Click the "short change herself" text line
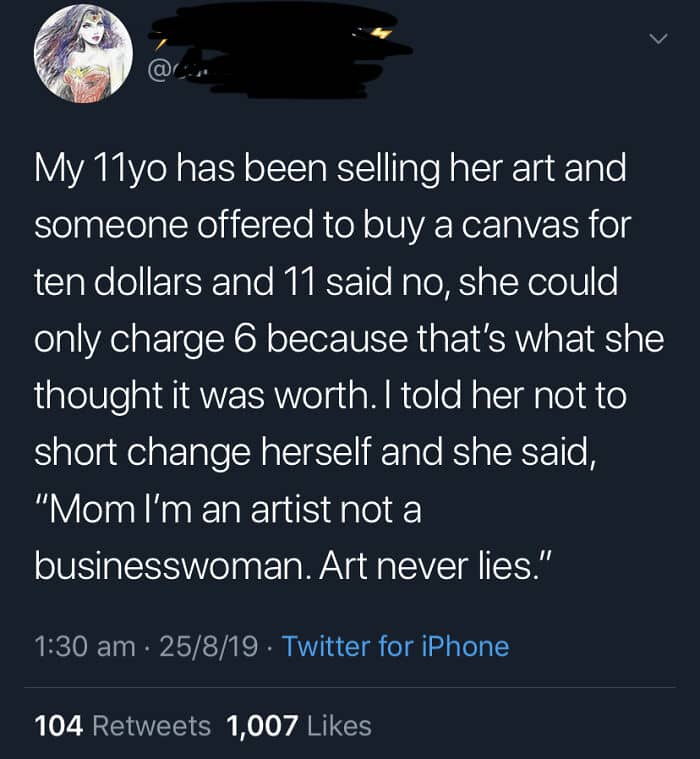 pyautogui.click(x=315, y=453)
